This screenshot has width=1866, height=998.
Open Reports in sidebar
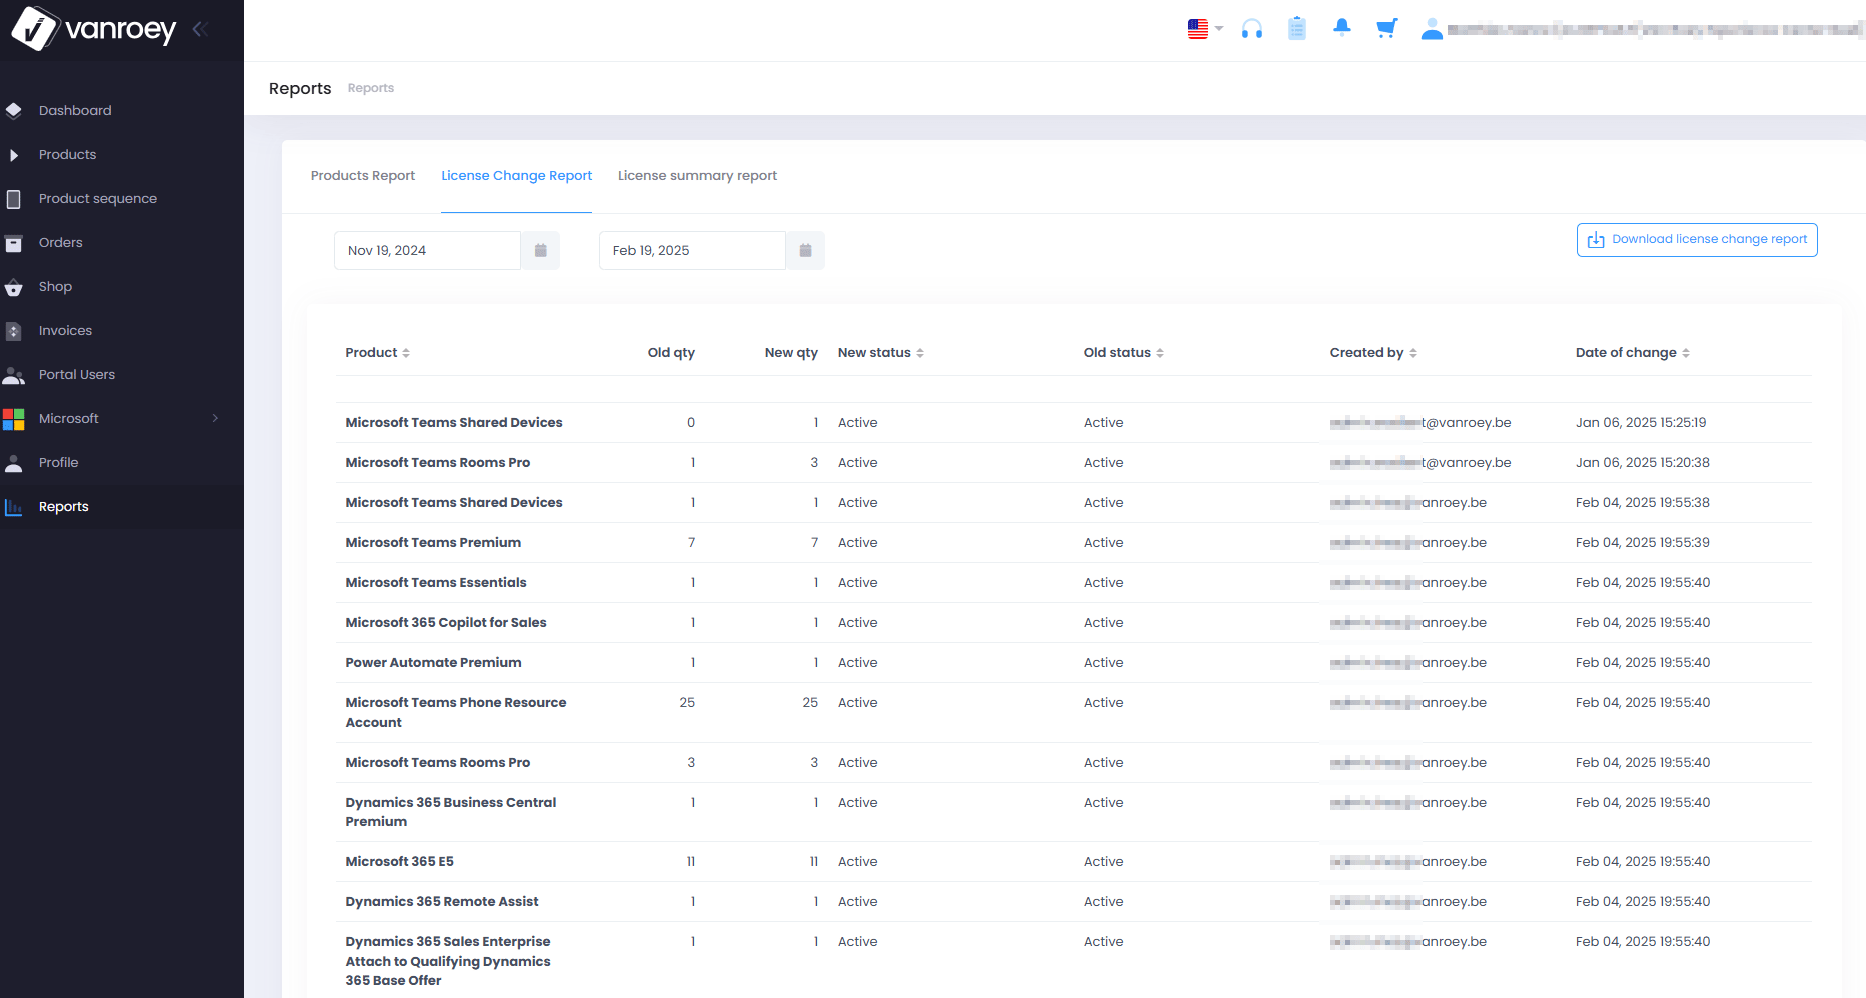[64, 506]
